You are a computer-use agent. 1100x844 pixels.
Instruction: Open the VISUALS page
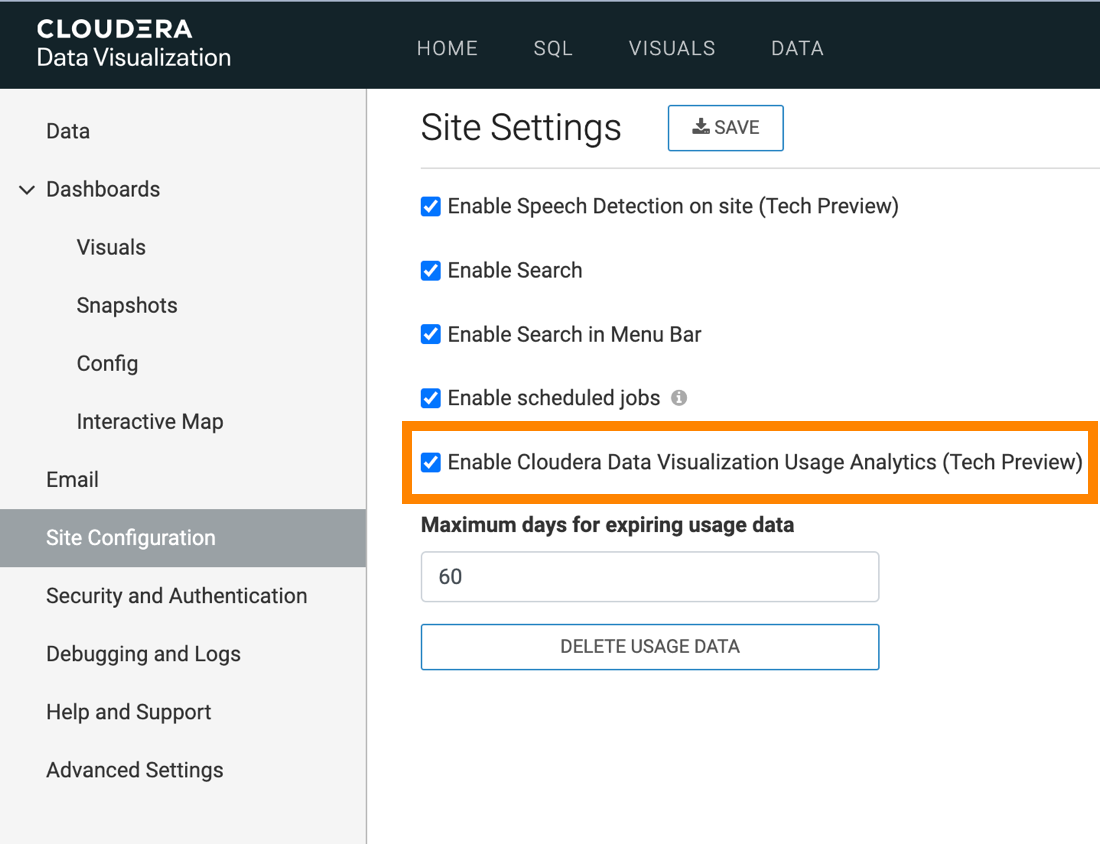pyautogui.click(x=672, y=48)
